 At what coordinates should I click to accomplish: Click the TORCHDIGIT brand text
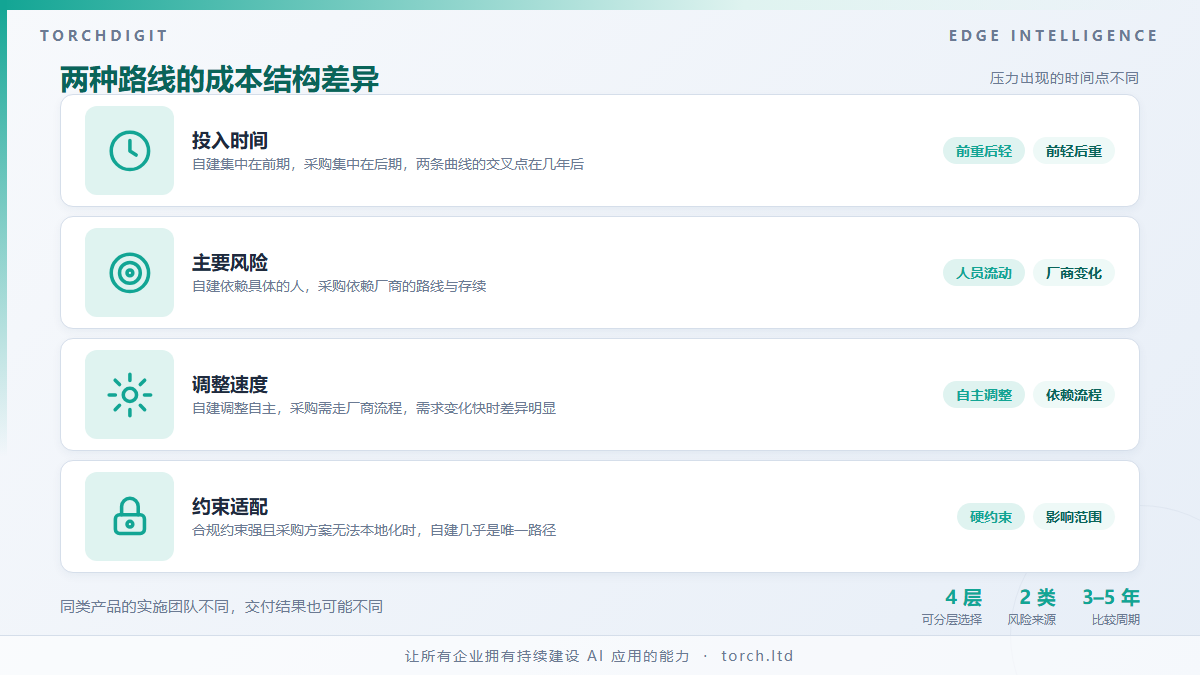pos(105,36)
